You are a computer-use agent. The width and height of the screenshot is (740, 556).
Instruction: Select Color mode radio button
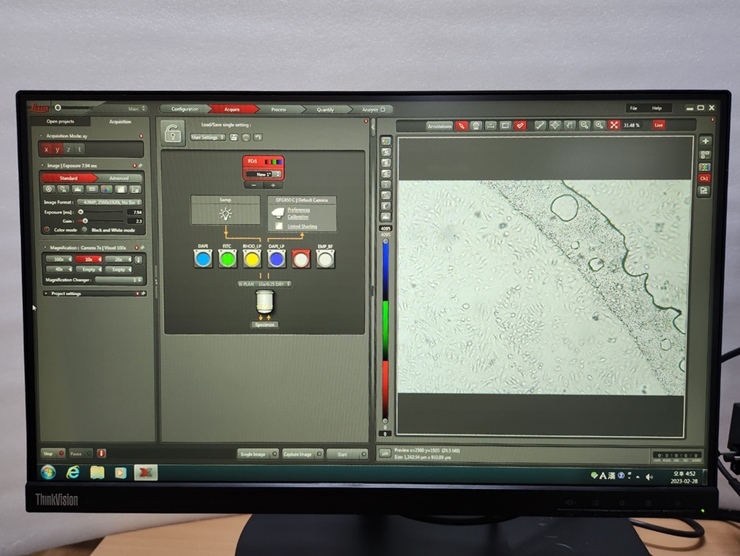click(x=46, y=230)
